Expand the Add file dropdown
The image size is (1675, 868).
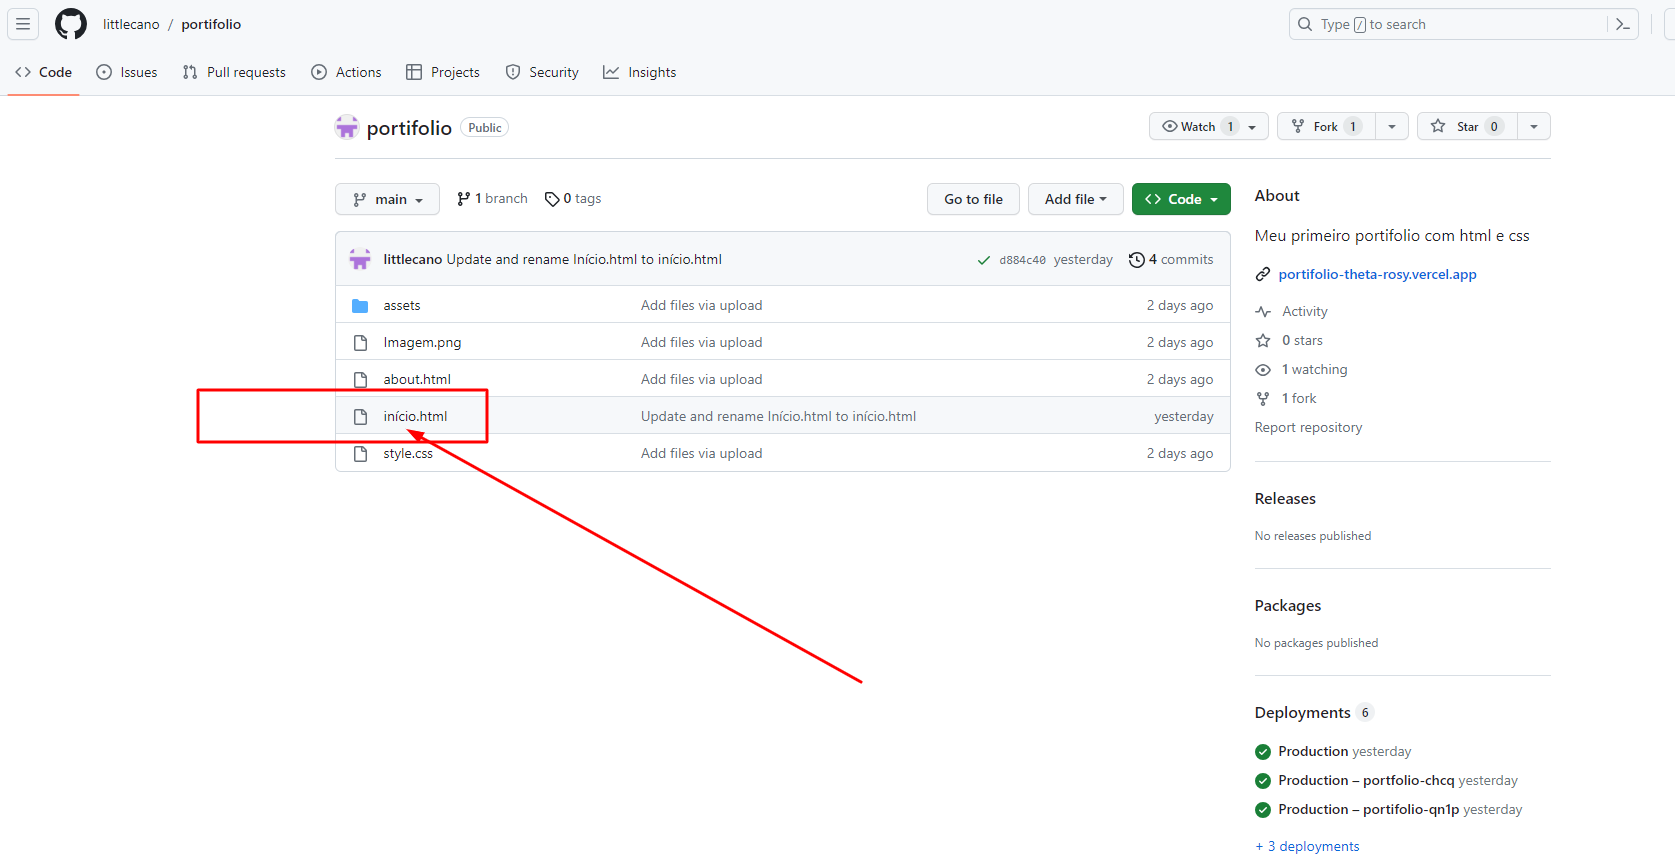click(1076, 199)
